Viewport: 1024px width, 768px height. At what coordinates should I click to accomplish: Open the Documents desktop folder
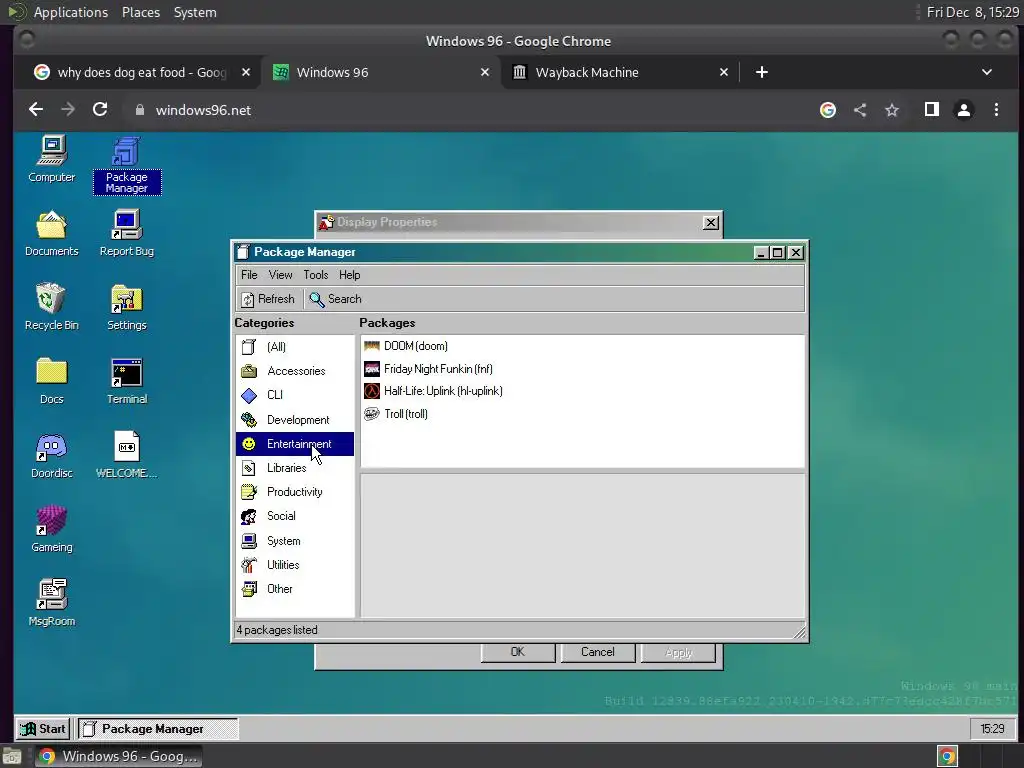click(52, 234)
